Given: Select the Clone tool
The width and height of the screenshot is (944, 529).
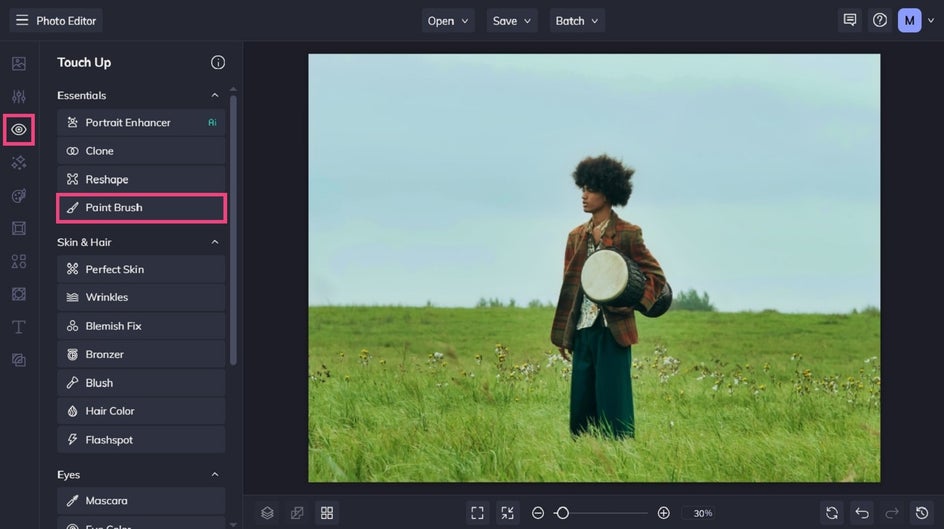Looking at the screenshot, I should [141, 151].
